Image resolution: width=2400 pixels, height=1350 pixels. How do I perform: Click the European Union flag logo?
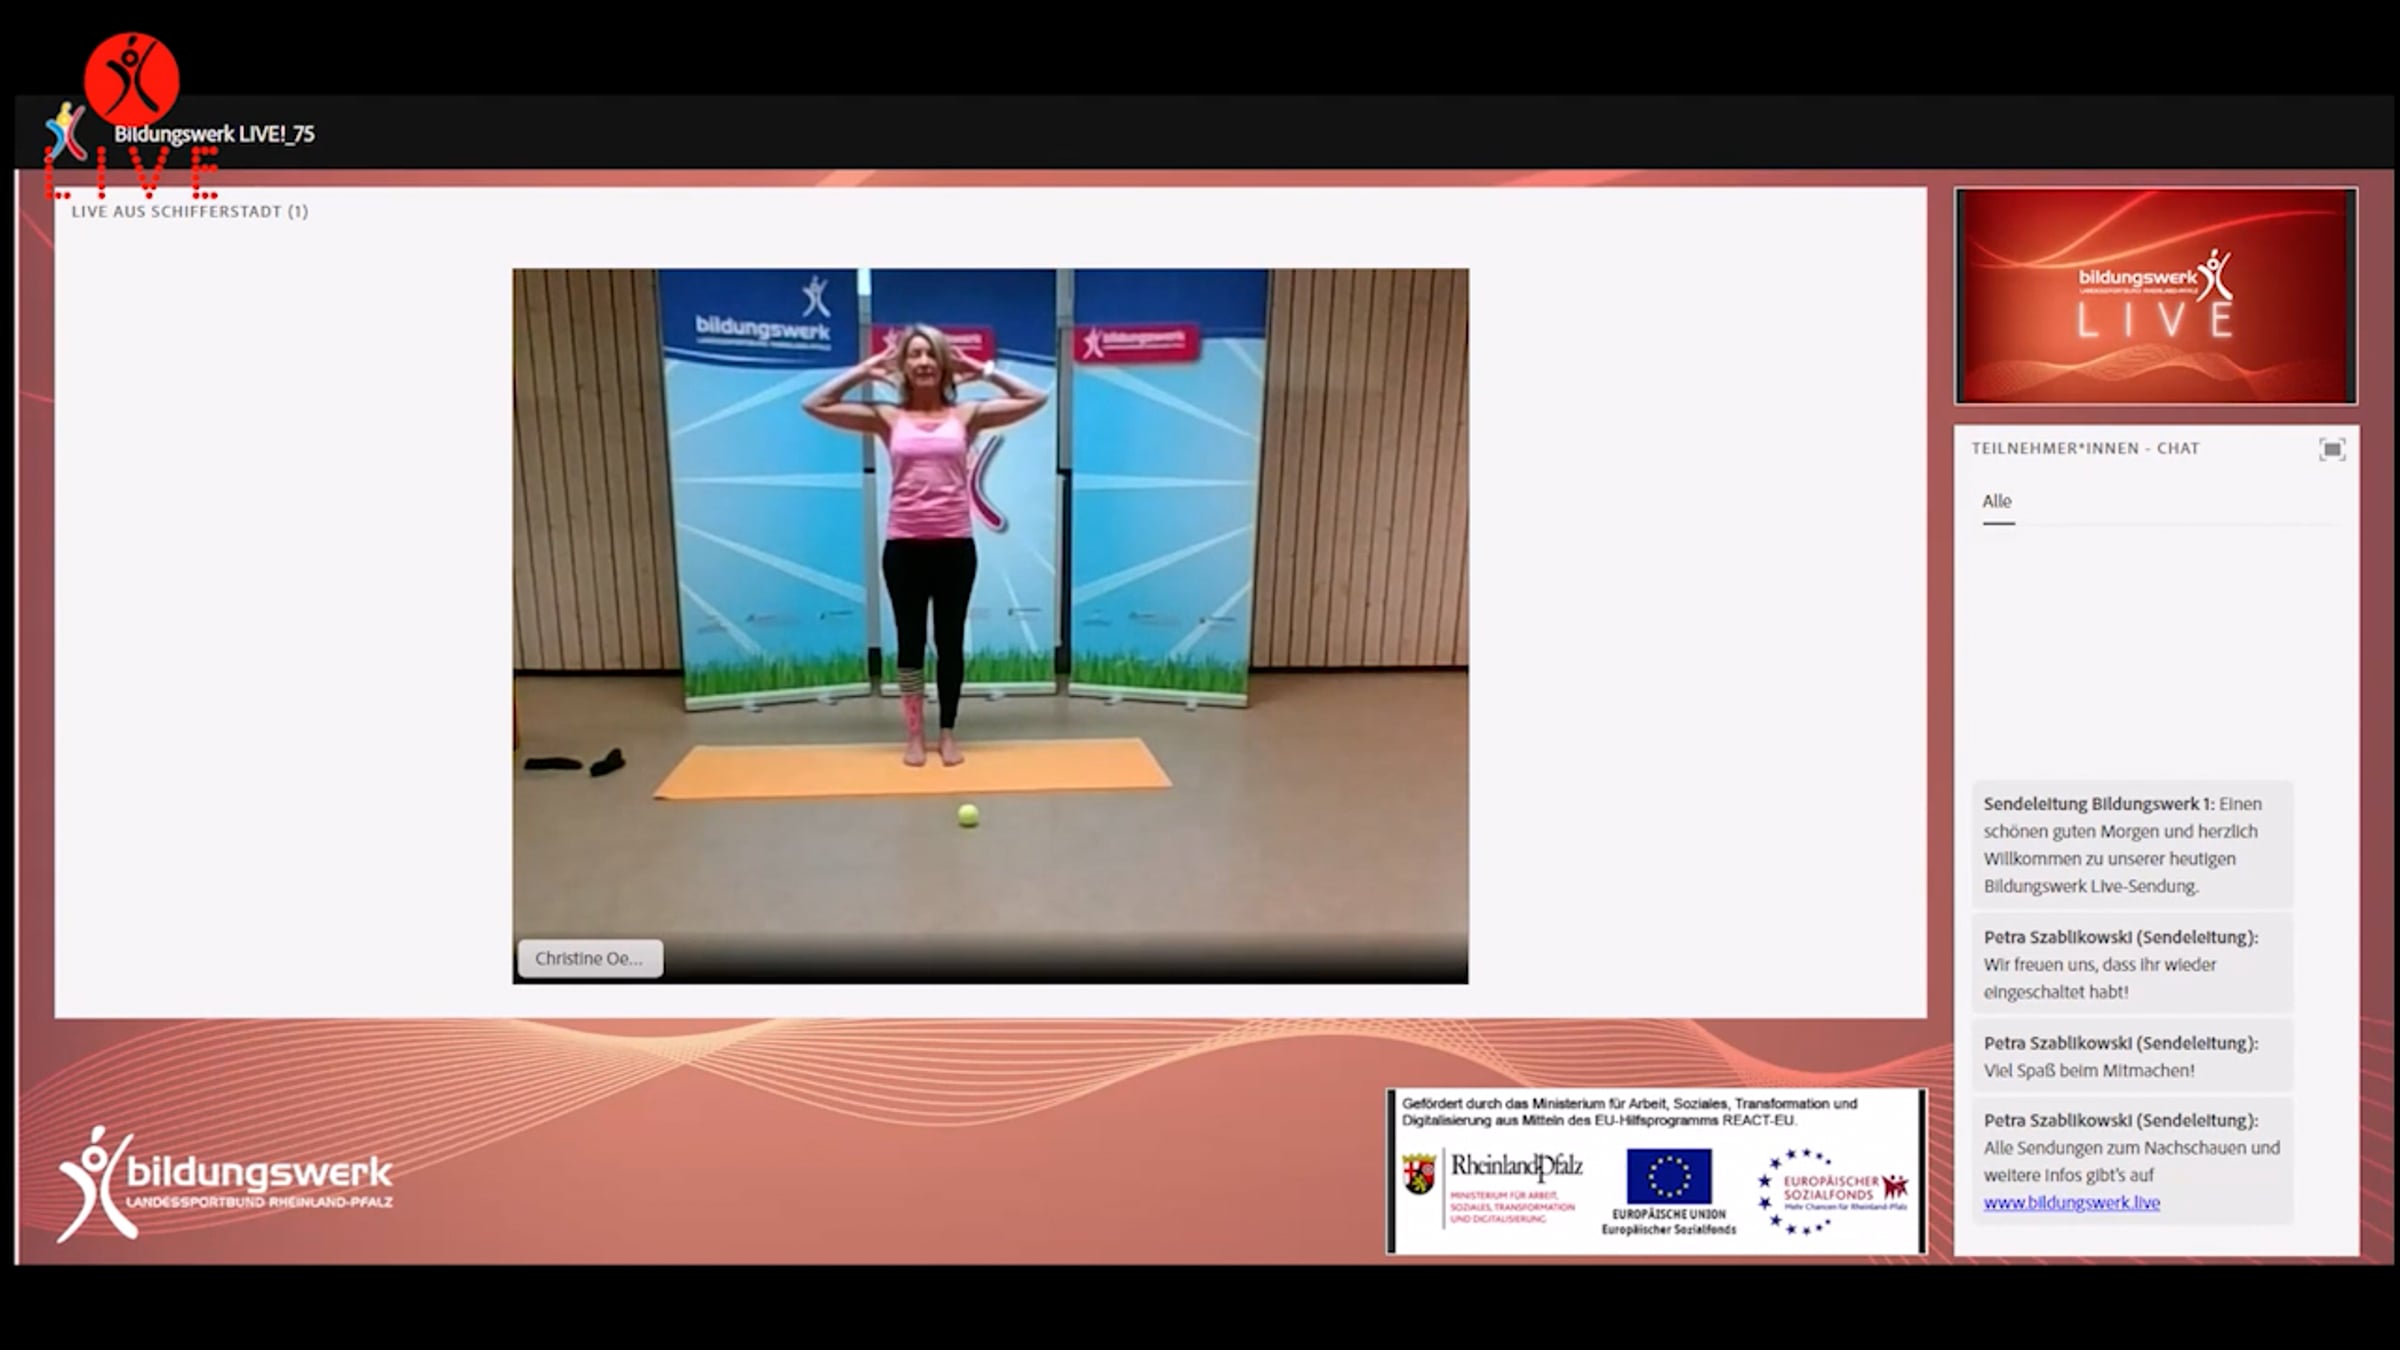tap(1668, 1176)
